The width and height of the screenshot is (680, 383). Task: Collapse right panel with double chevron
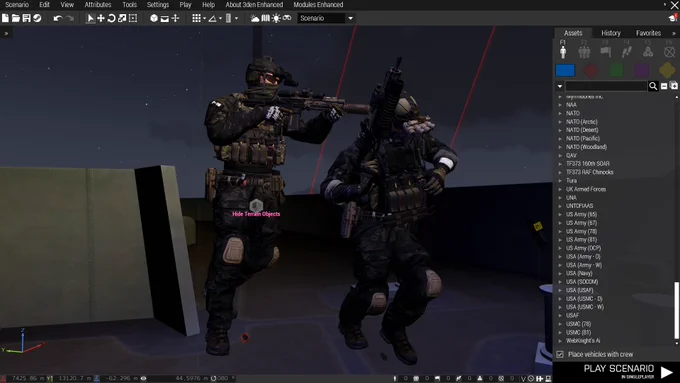674,33
